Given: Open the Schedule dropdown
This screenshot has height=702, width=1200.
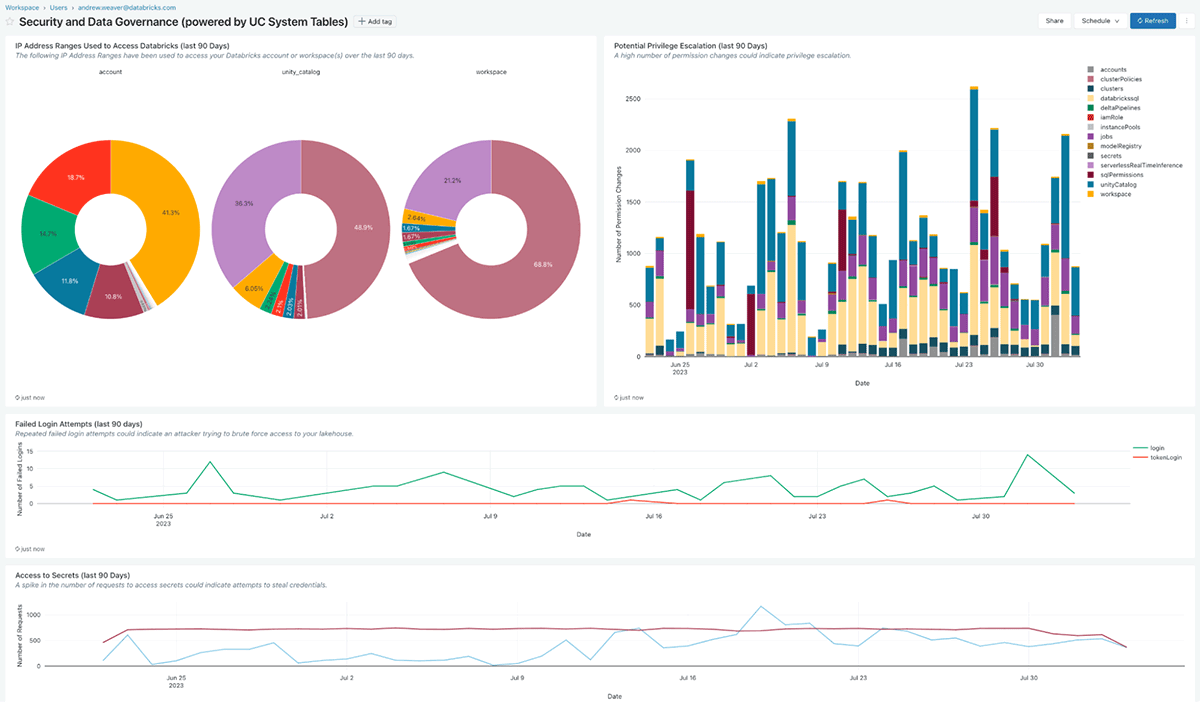Looking at the screenshot, I should 1100,20.
